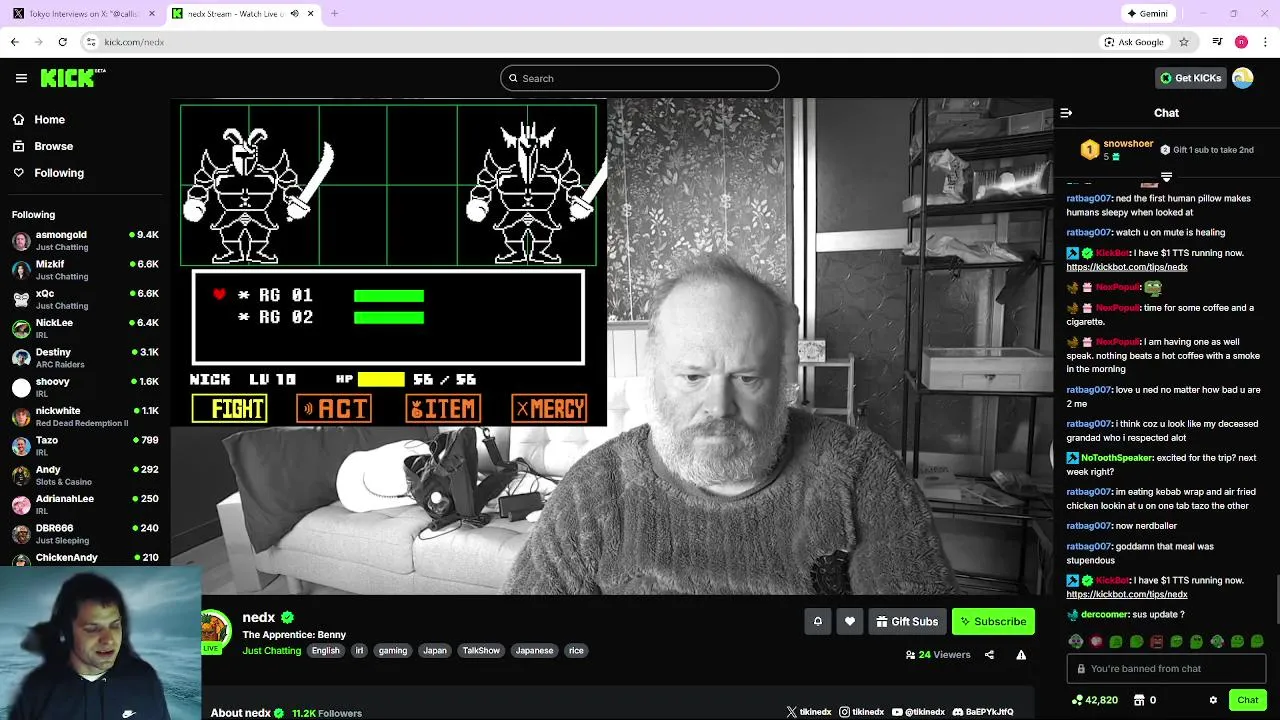The height and width of the screenshot is (720, 1280).
Task: Select the gaming tag
Action: tap(393, 650)
